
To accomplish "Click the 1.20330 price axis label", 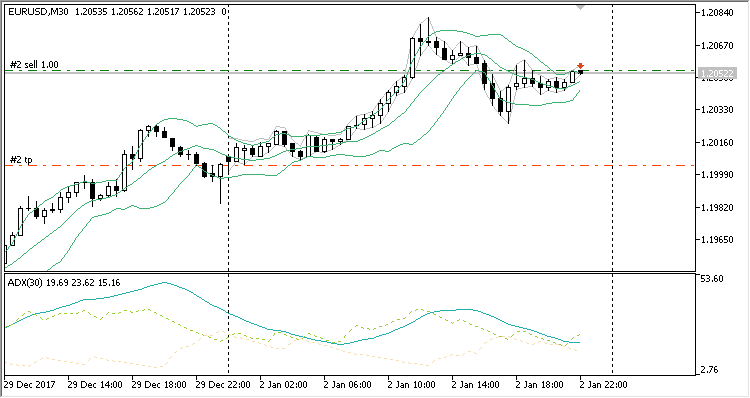I will [717, 110].
